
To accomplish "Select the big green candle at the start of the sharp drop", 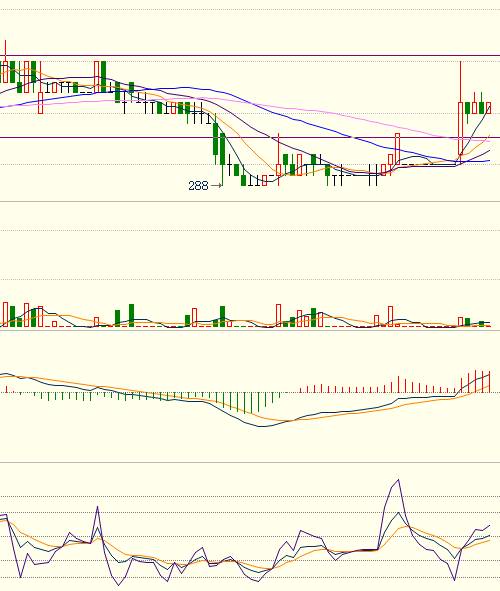I will coord(216,139).
